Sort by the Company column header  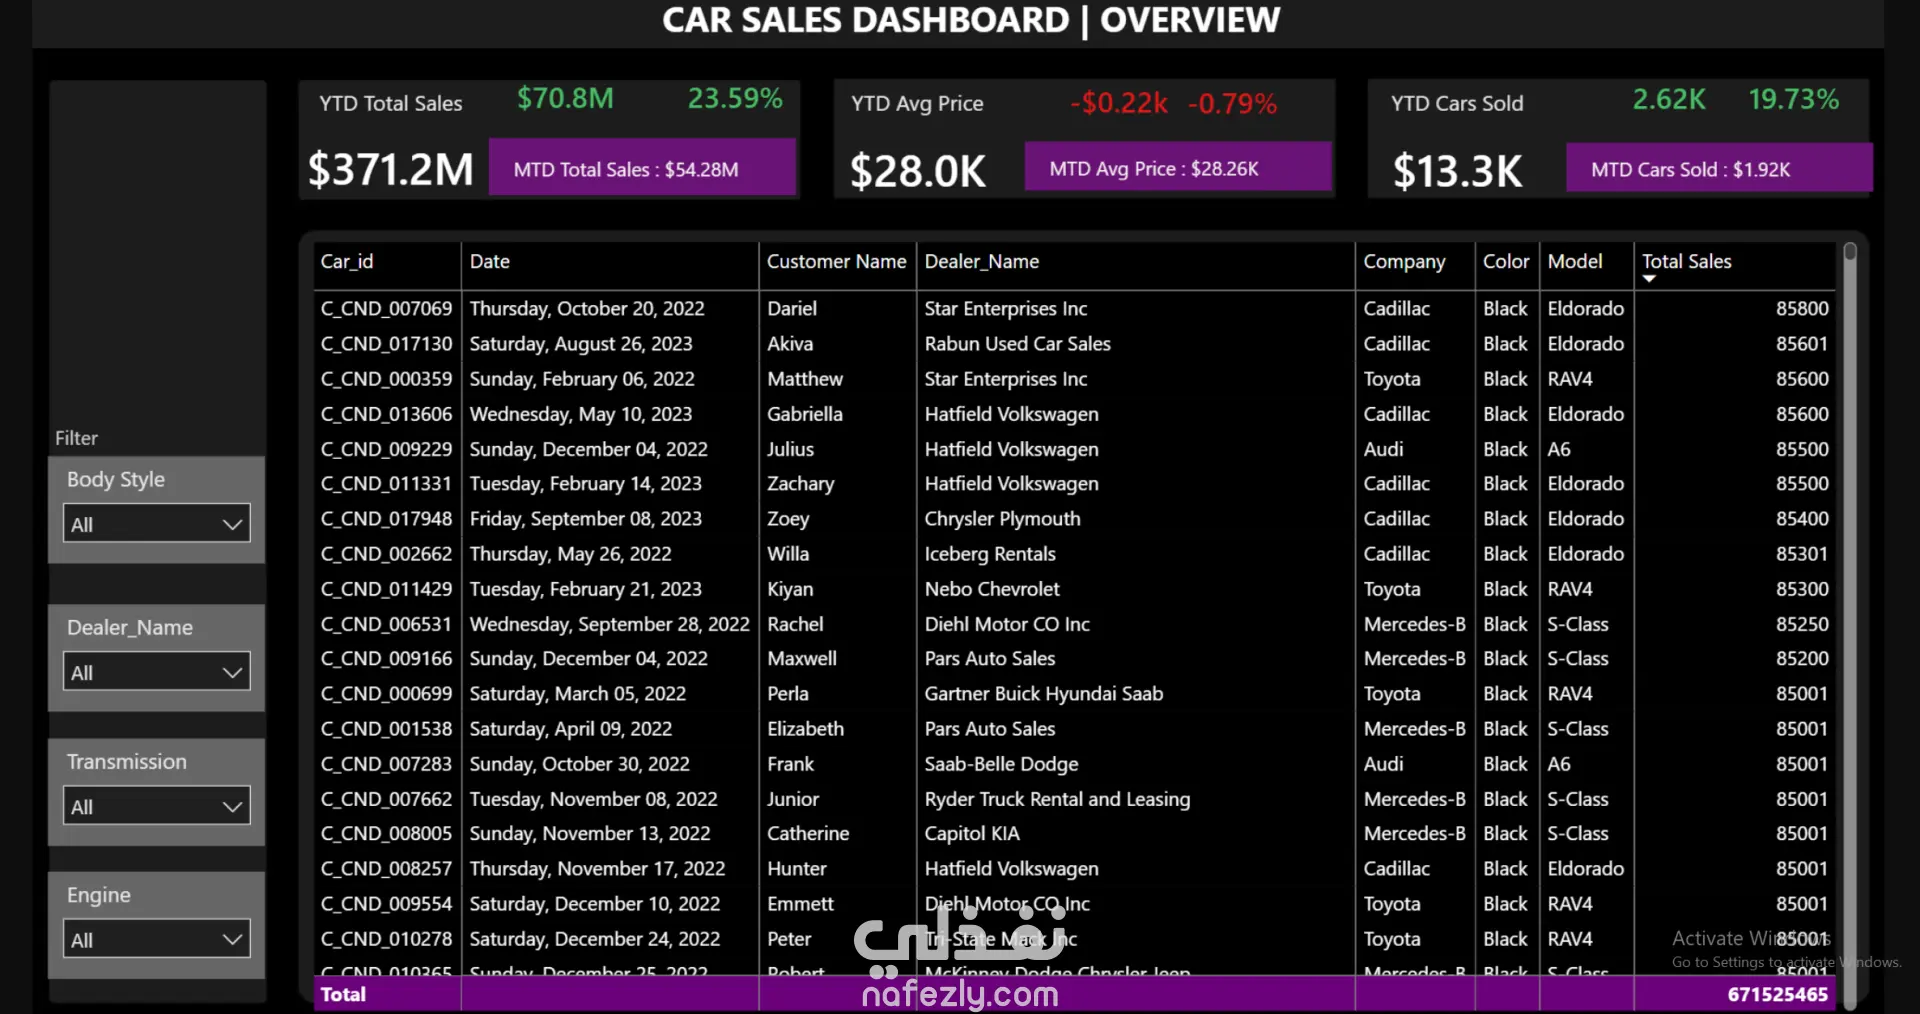(1404, 262)
